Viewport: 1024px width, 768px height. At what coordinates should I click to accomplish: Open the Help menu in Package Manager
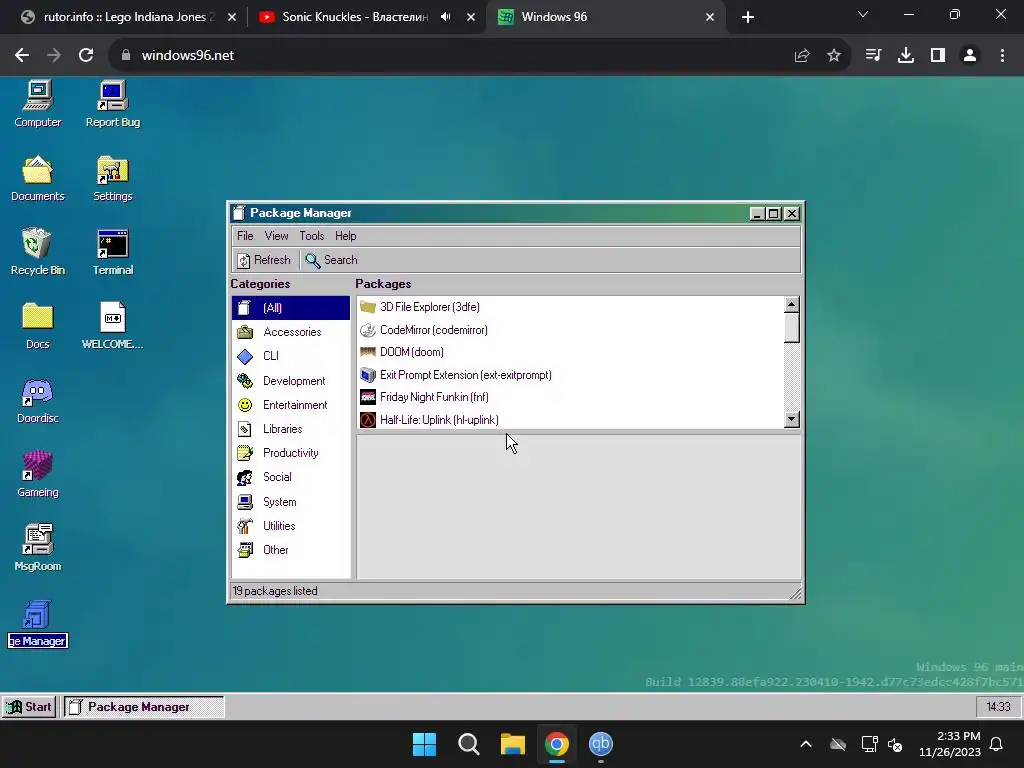tap(345, 236)
